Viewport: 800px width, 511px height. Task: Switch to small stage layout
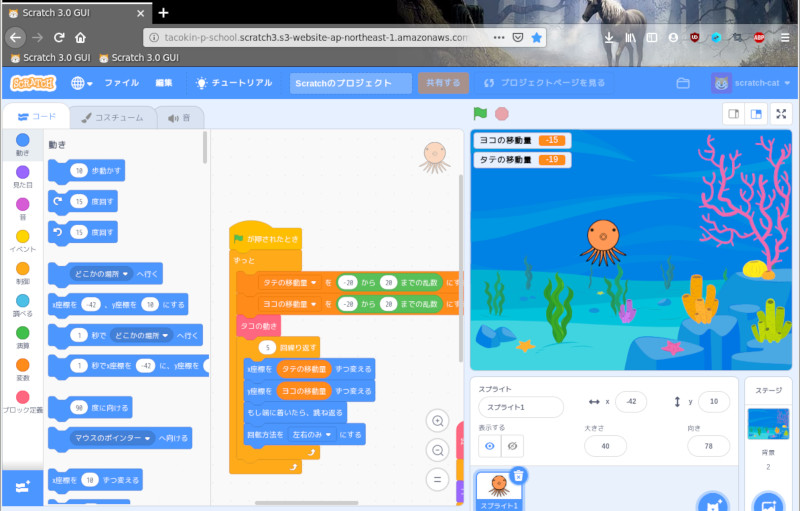[x=734, y=114]
